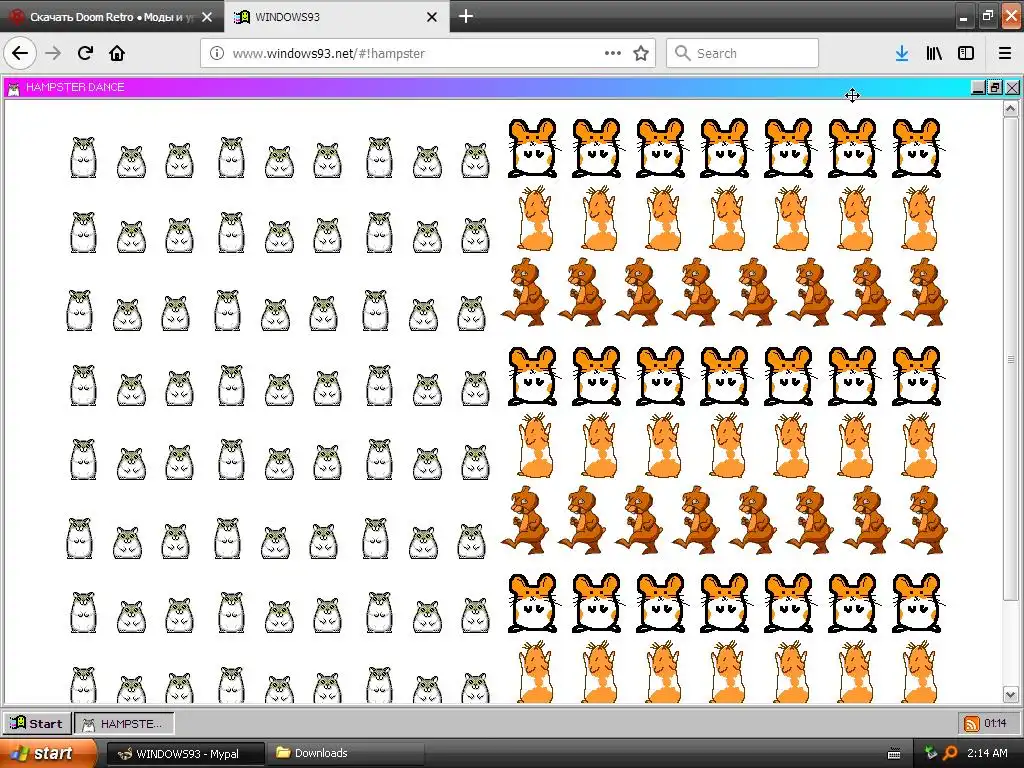Open the library icon in the toolbar
1024x768 pixels.
[934, 53]
